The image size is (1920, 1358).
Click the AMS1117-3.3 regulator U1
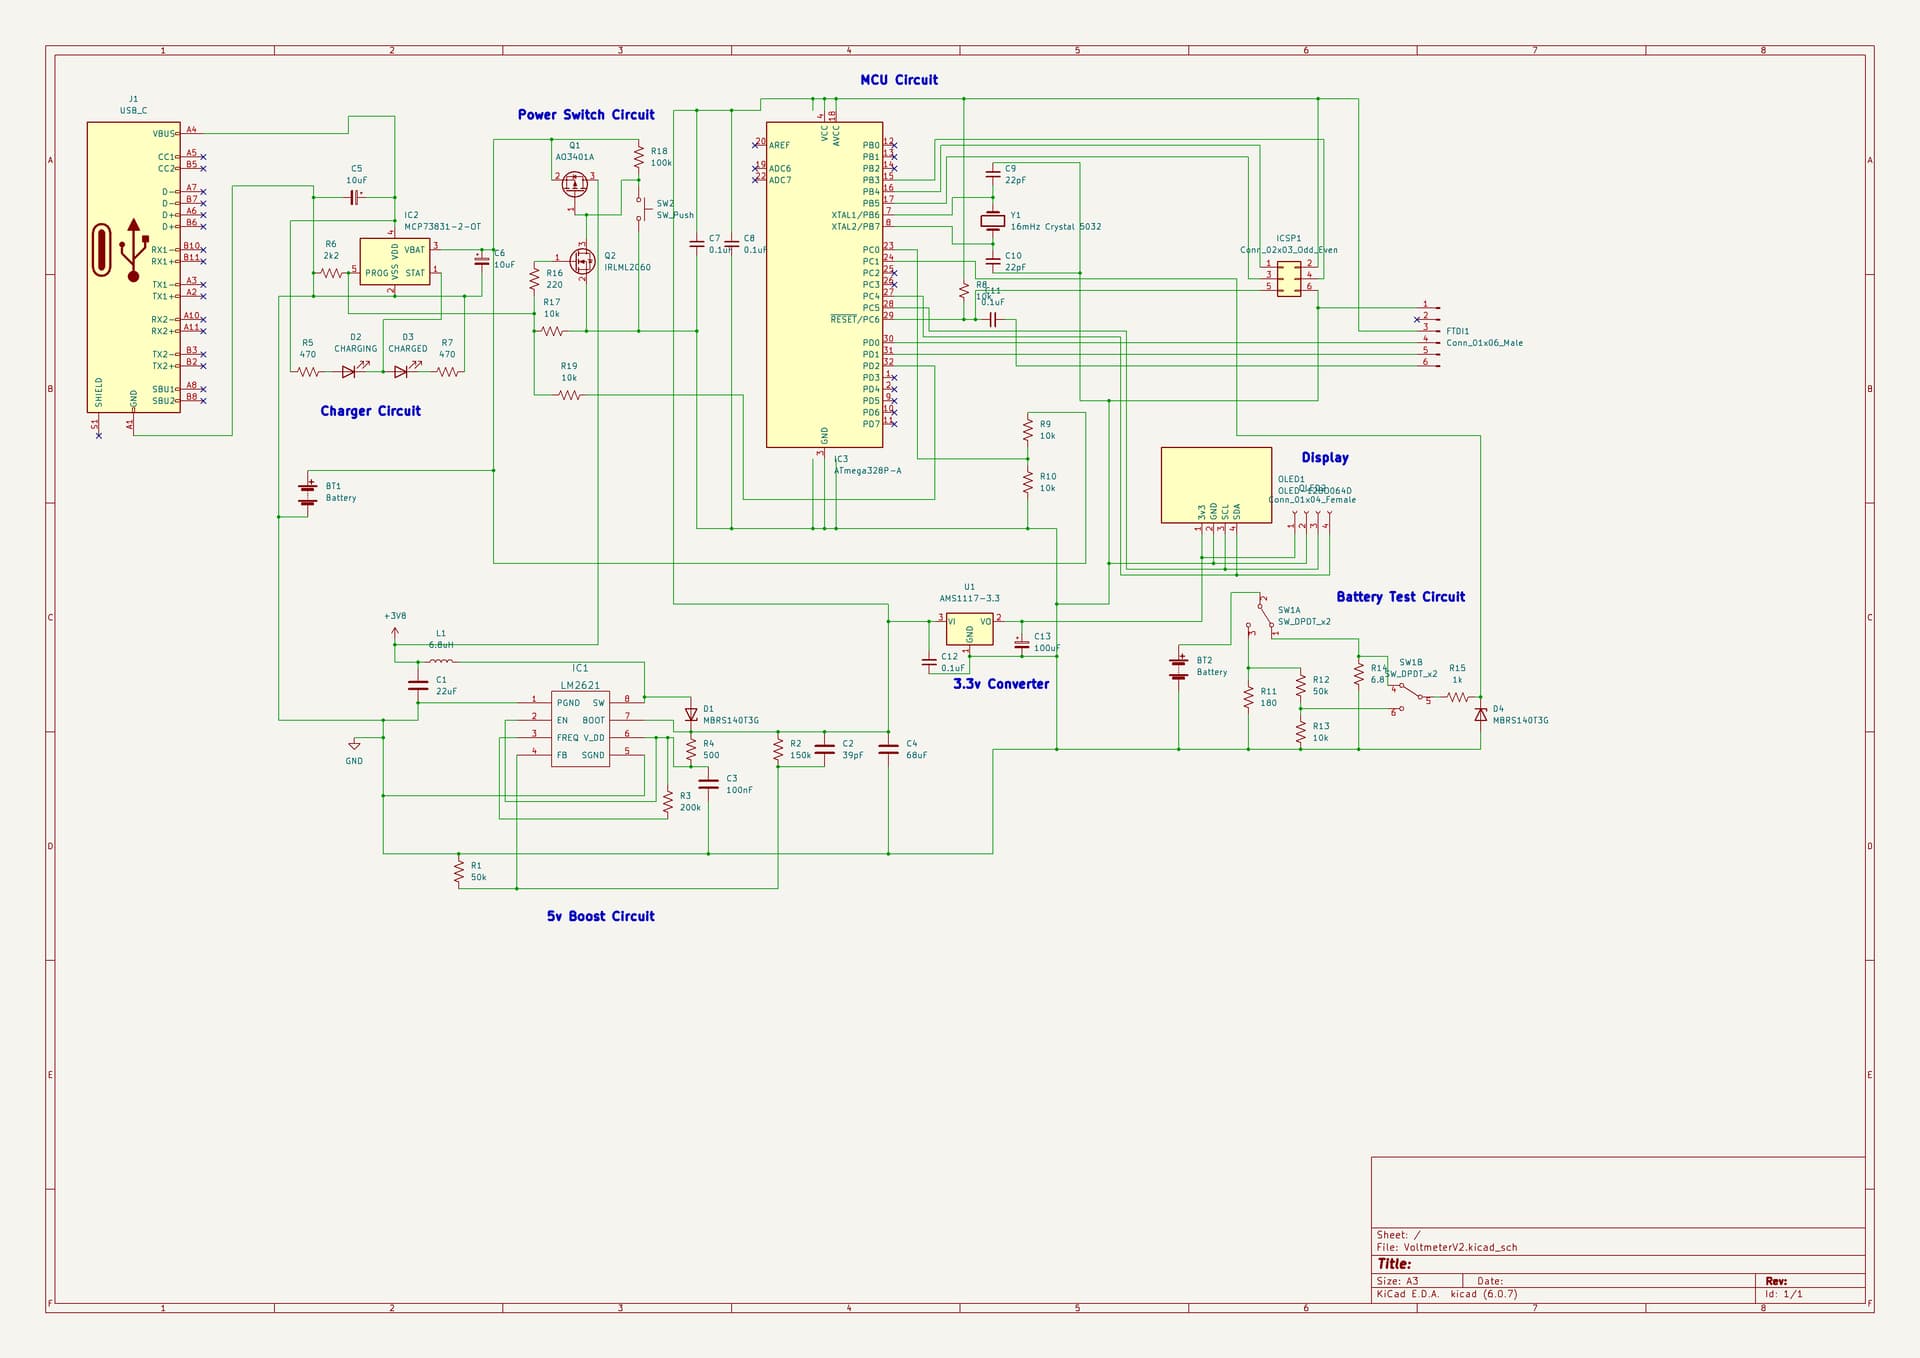pos(969,629)
